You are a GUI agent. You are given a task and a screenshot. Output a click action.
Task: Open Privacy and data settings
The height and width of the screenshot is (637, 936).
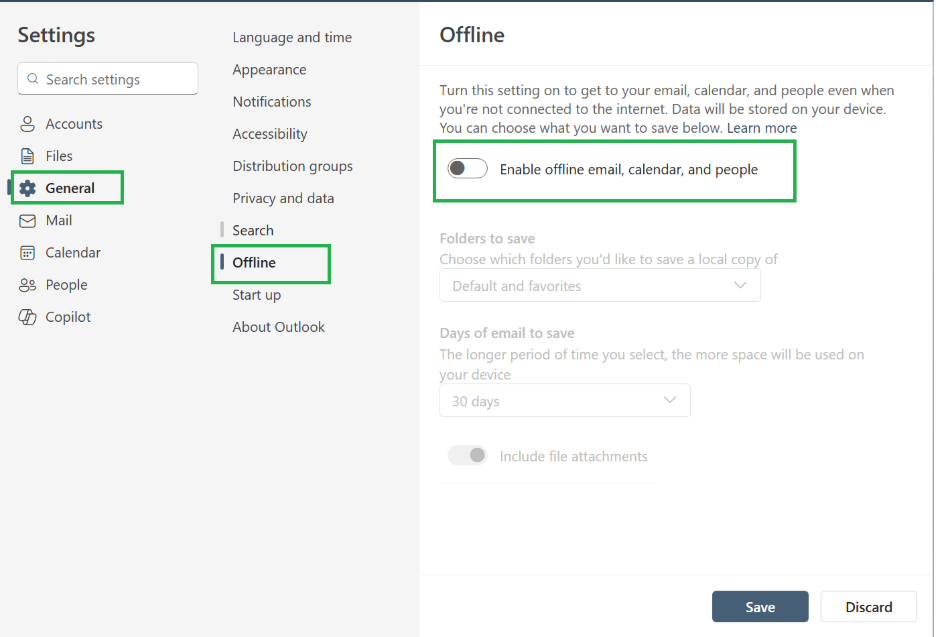point(283,198)
